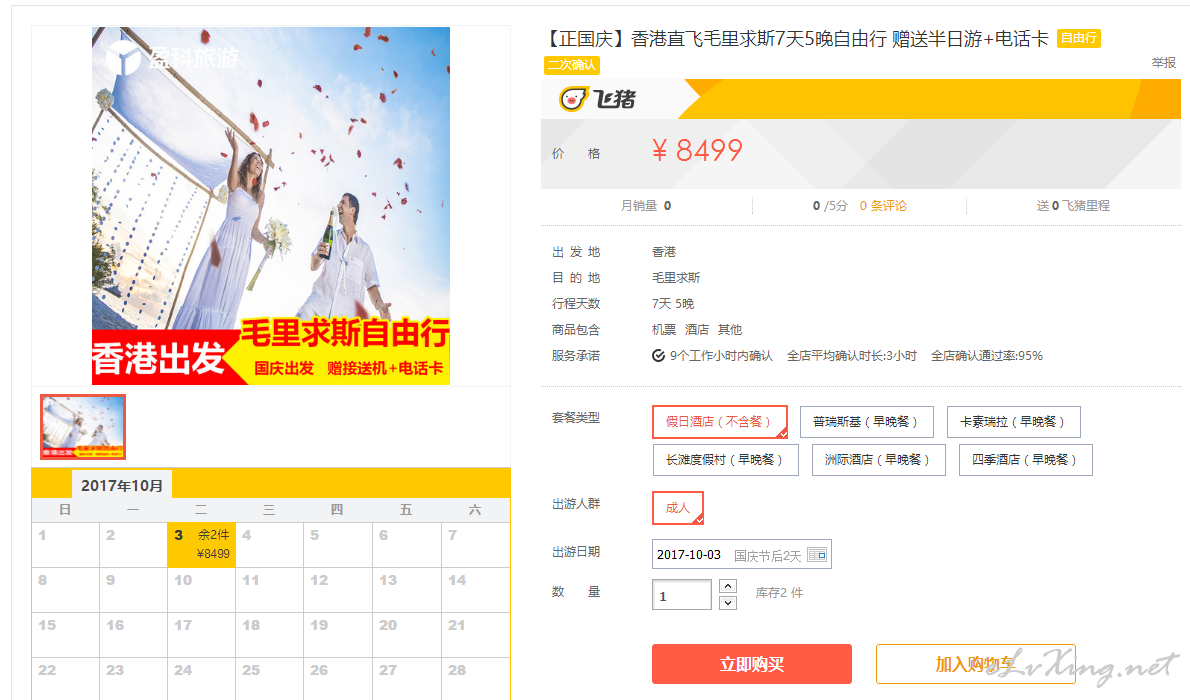Open the calendar icon in travel date field
The height and width of the screenshot is (700, 1190).
tap(817, 555)
